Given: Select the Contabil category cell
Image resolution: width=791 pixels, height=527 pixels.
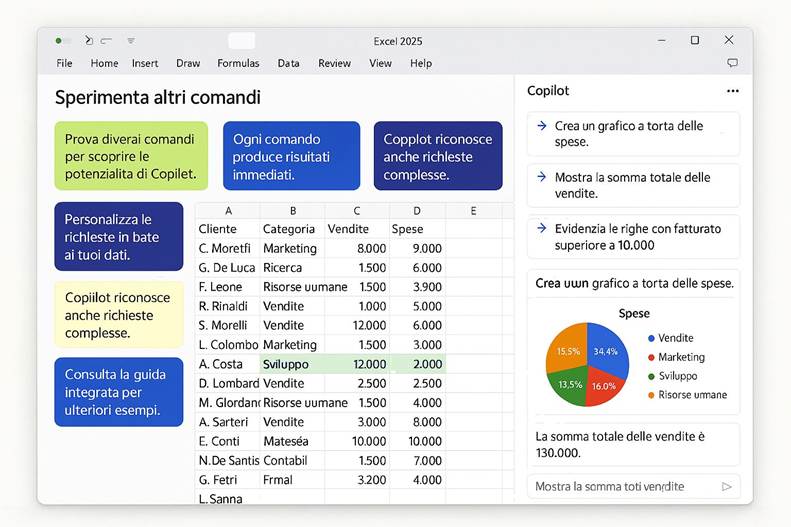Looking at the screenshot, I should point(293,460).
